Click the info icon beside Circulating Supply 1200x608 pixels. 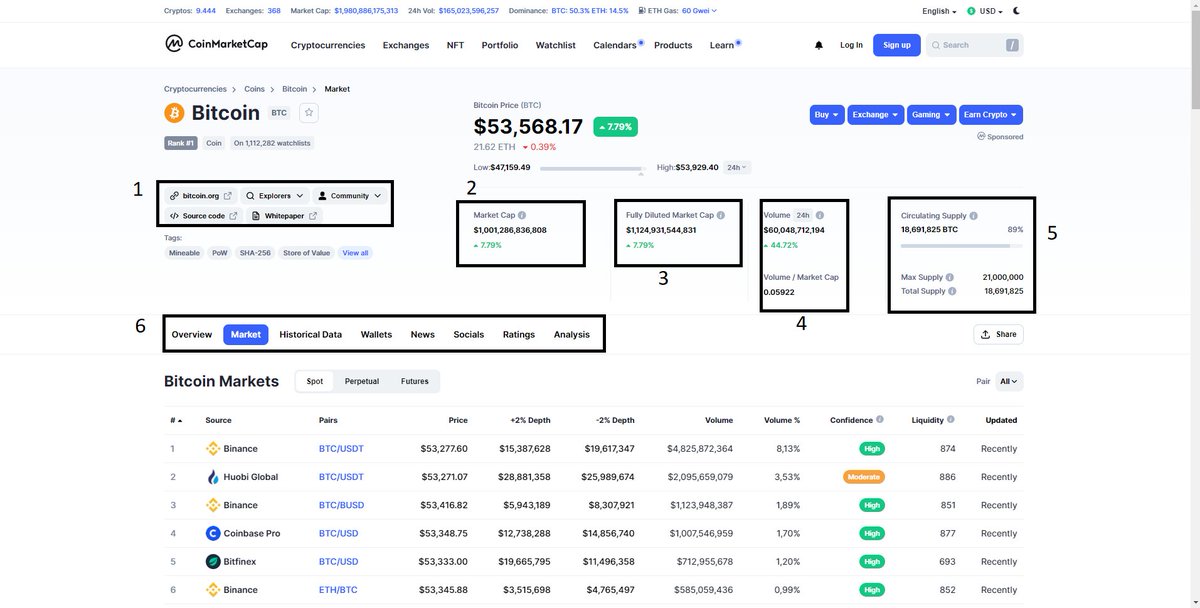974,216
